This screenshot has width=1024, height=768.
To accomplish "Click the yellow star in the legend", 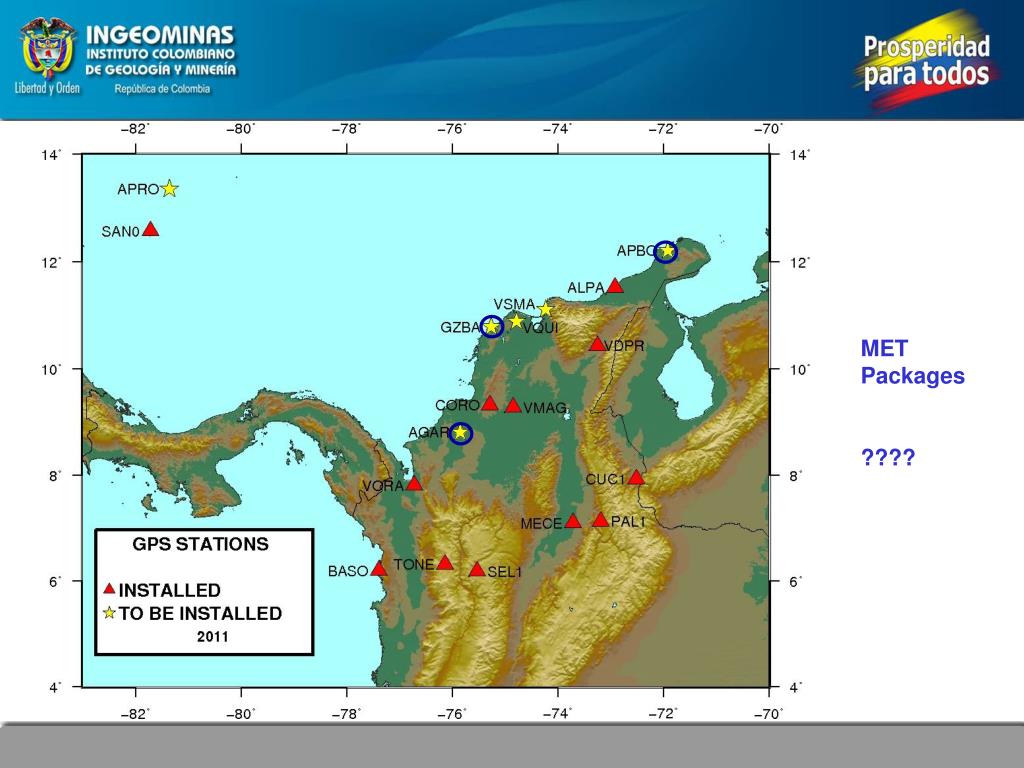I will 110,613.
